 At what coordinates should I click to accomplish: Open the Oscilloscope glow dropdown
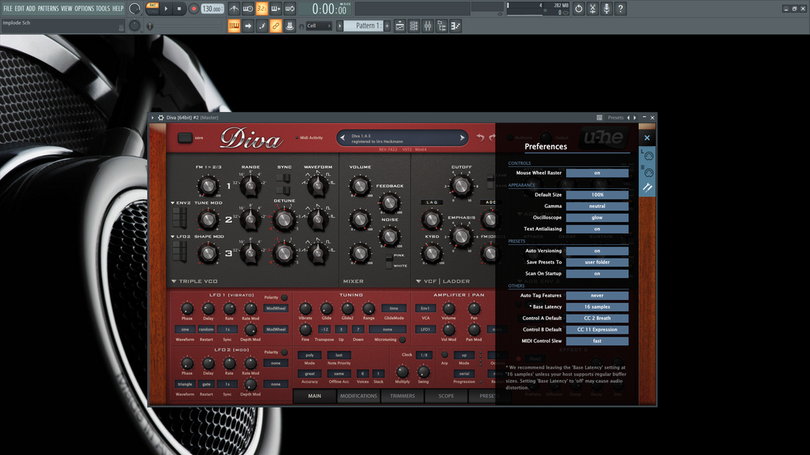tap(597, 217)
